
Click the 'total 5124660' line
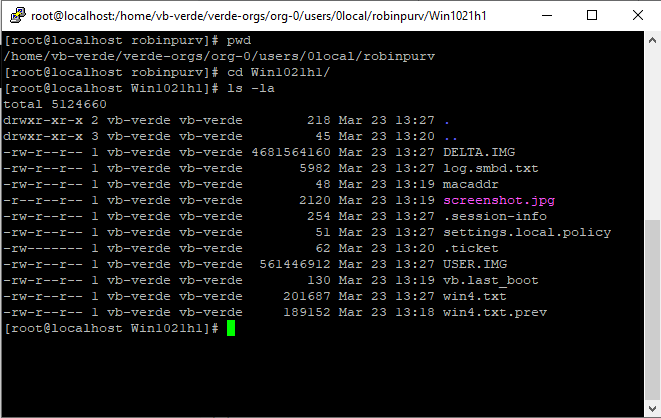[55, 104]
